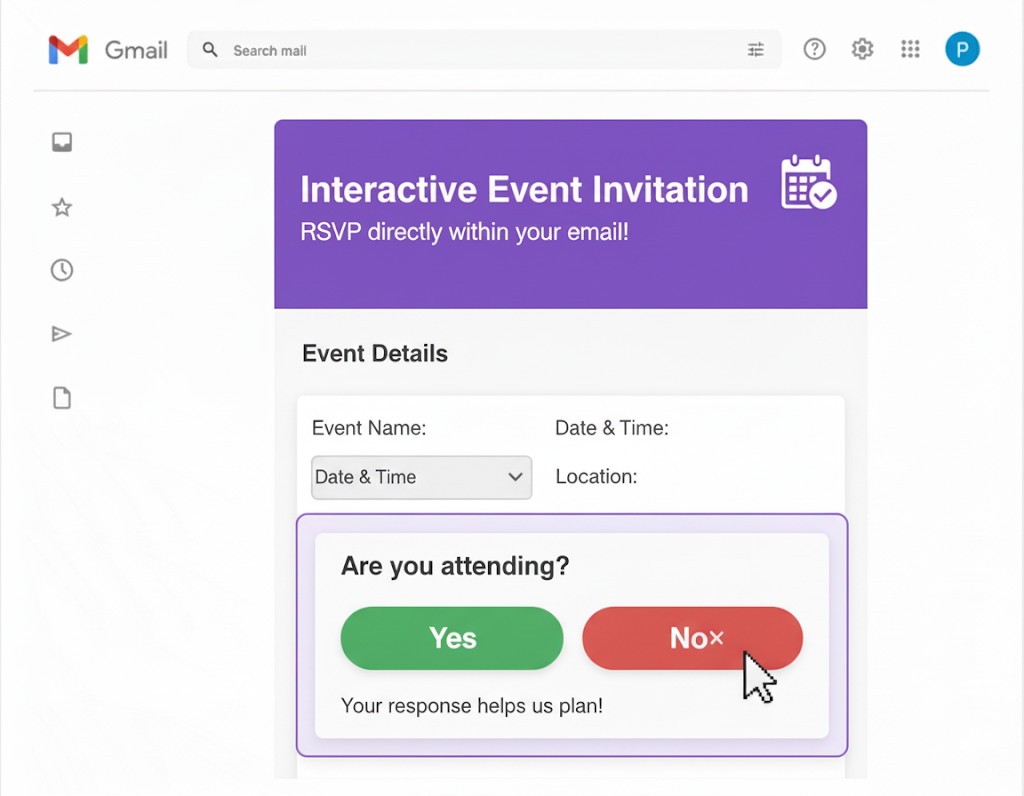Show search filter options

click(x=756, y=50)
